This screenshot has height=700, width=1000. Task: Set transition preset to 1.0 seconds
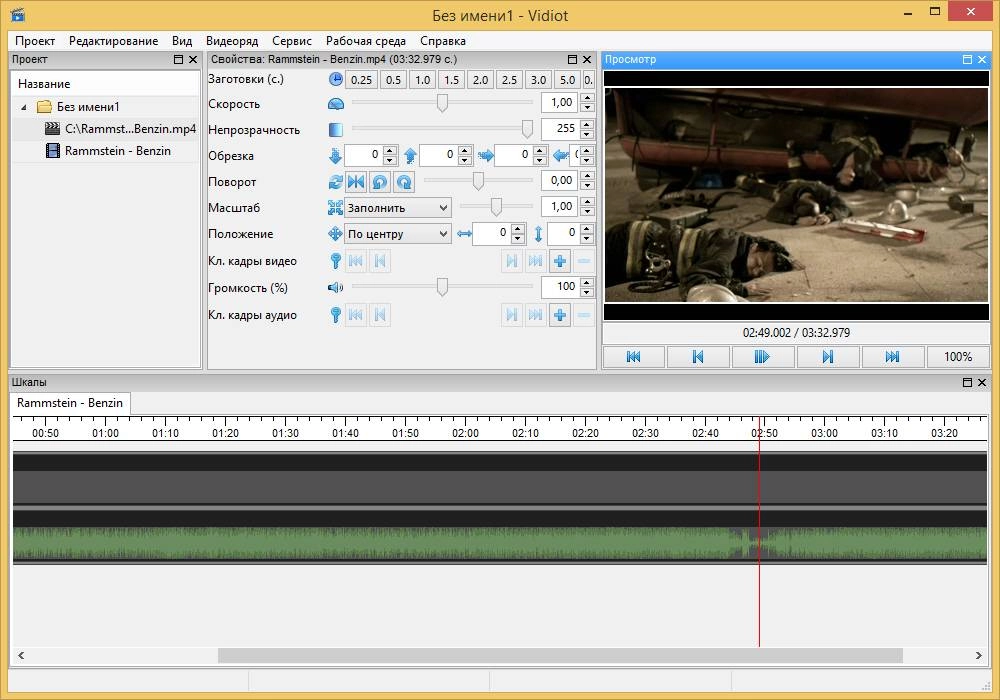(422, 80)
